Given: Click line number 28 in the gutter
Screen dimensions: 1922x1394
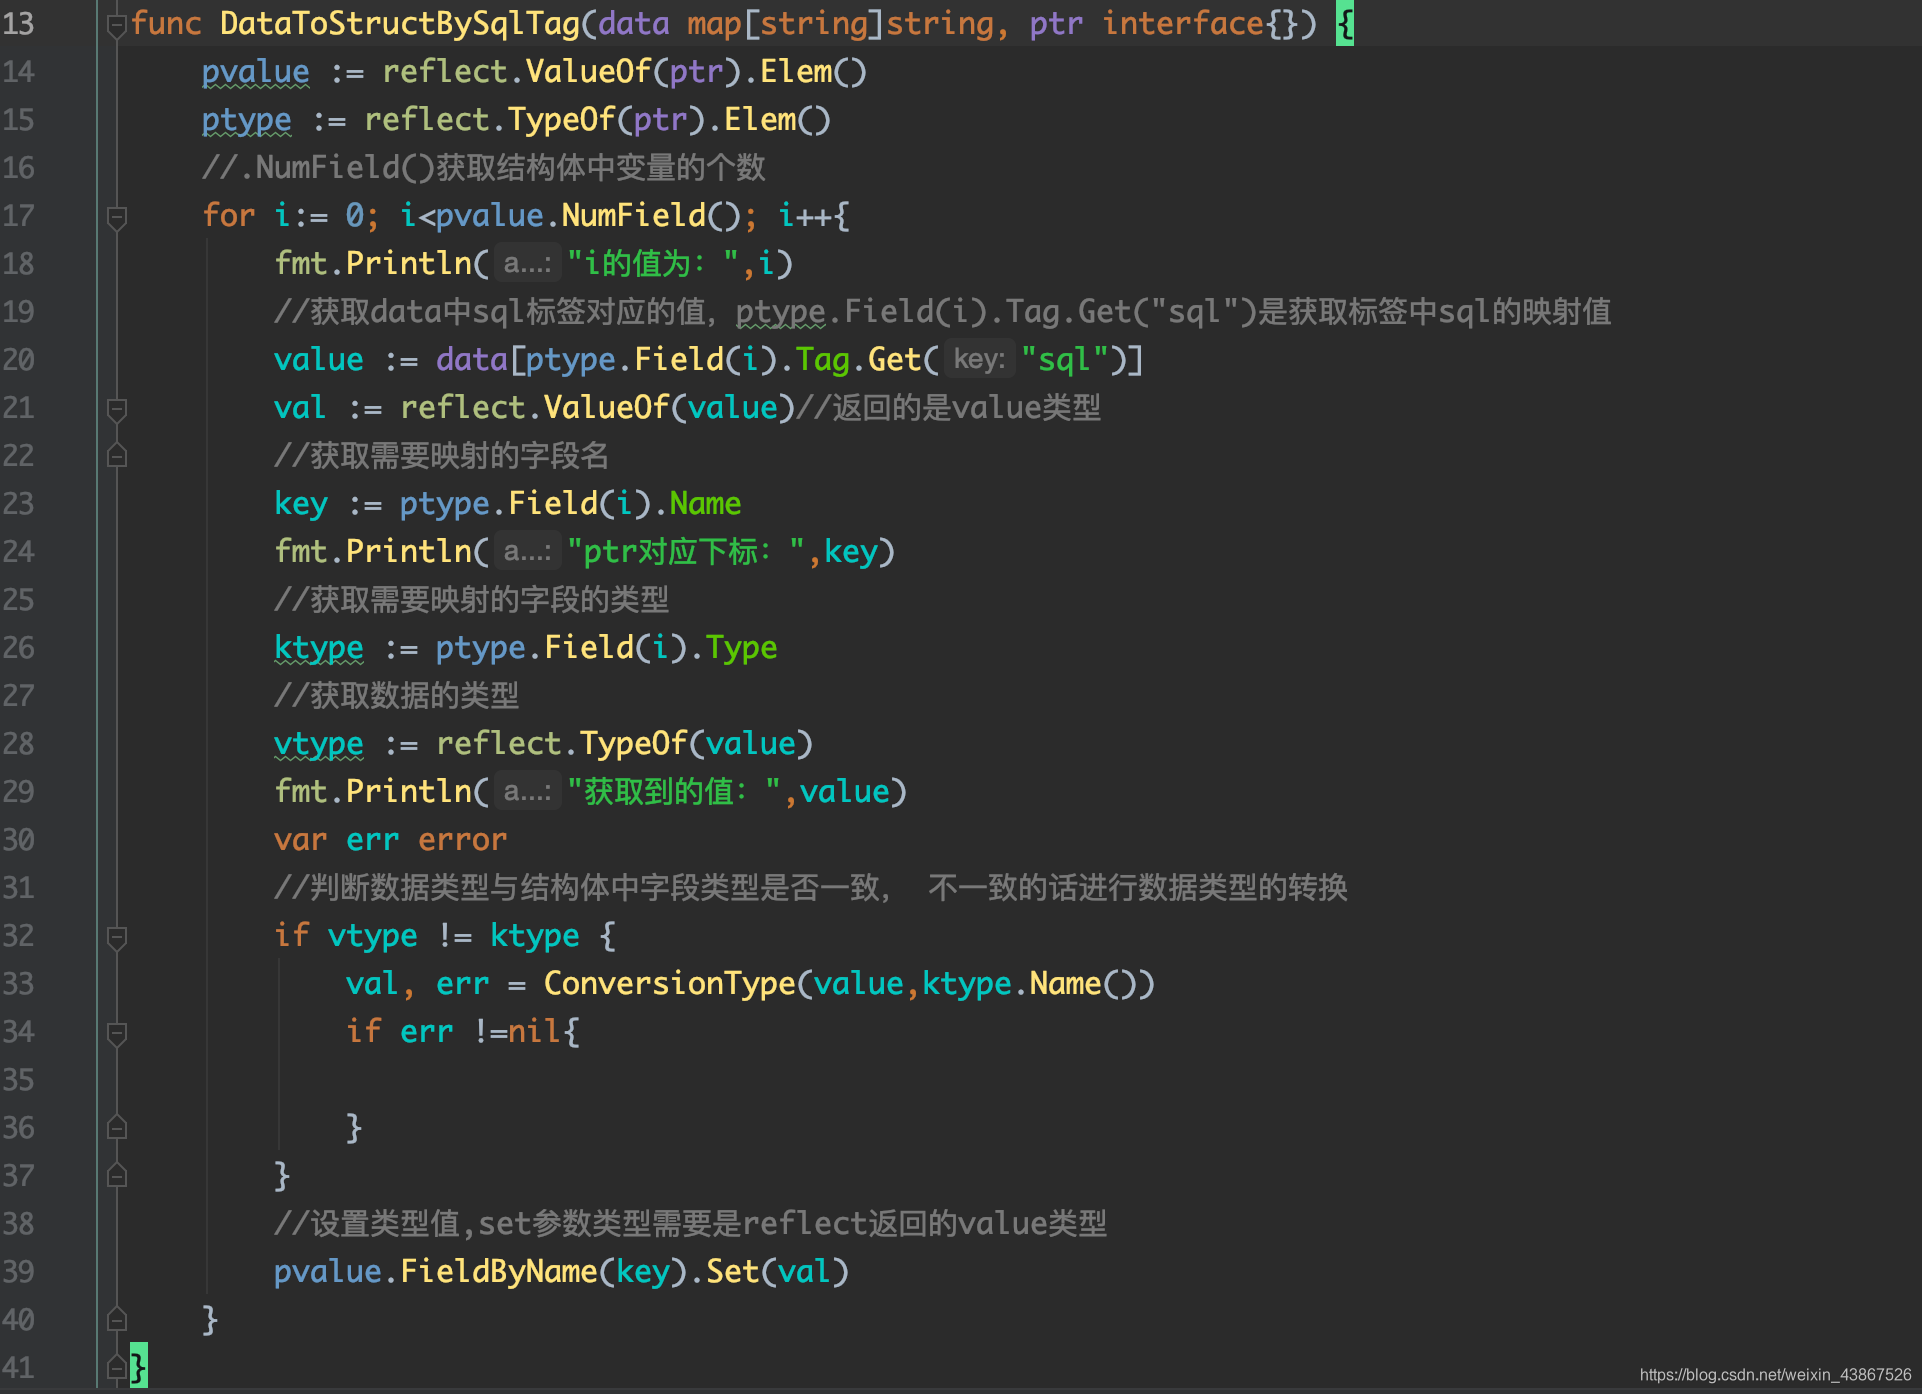Looking at the screenshot, I should click(x=19, y=744).
